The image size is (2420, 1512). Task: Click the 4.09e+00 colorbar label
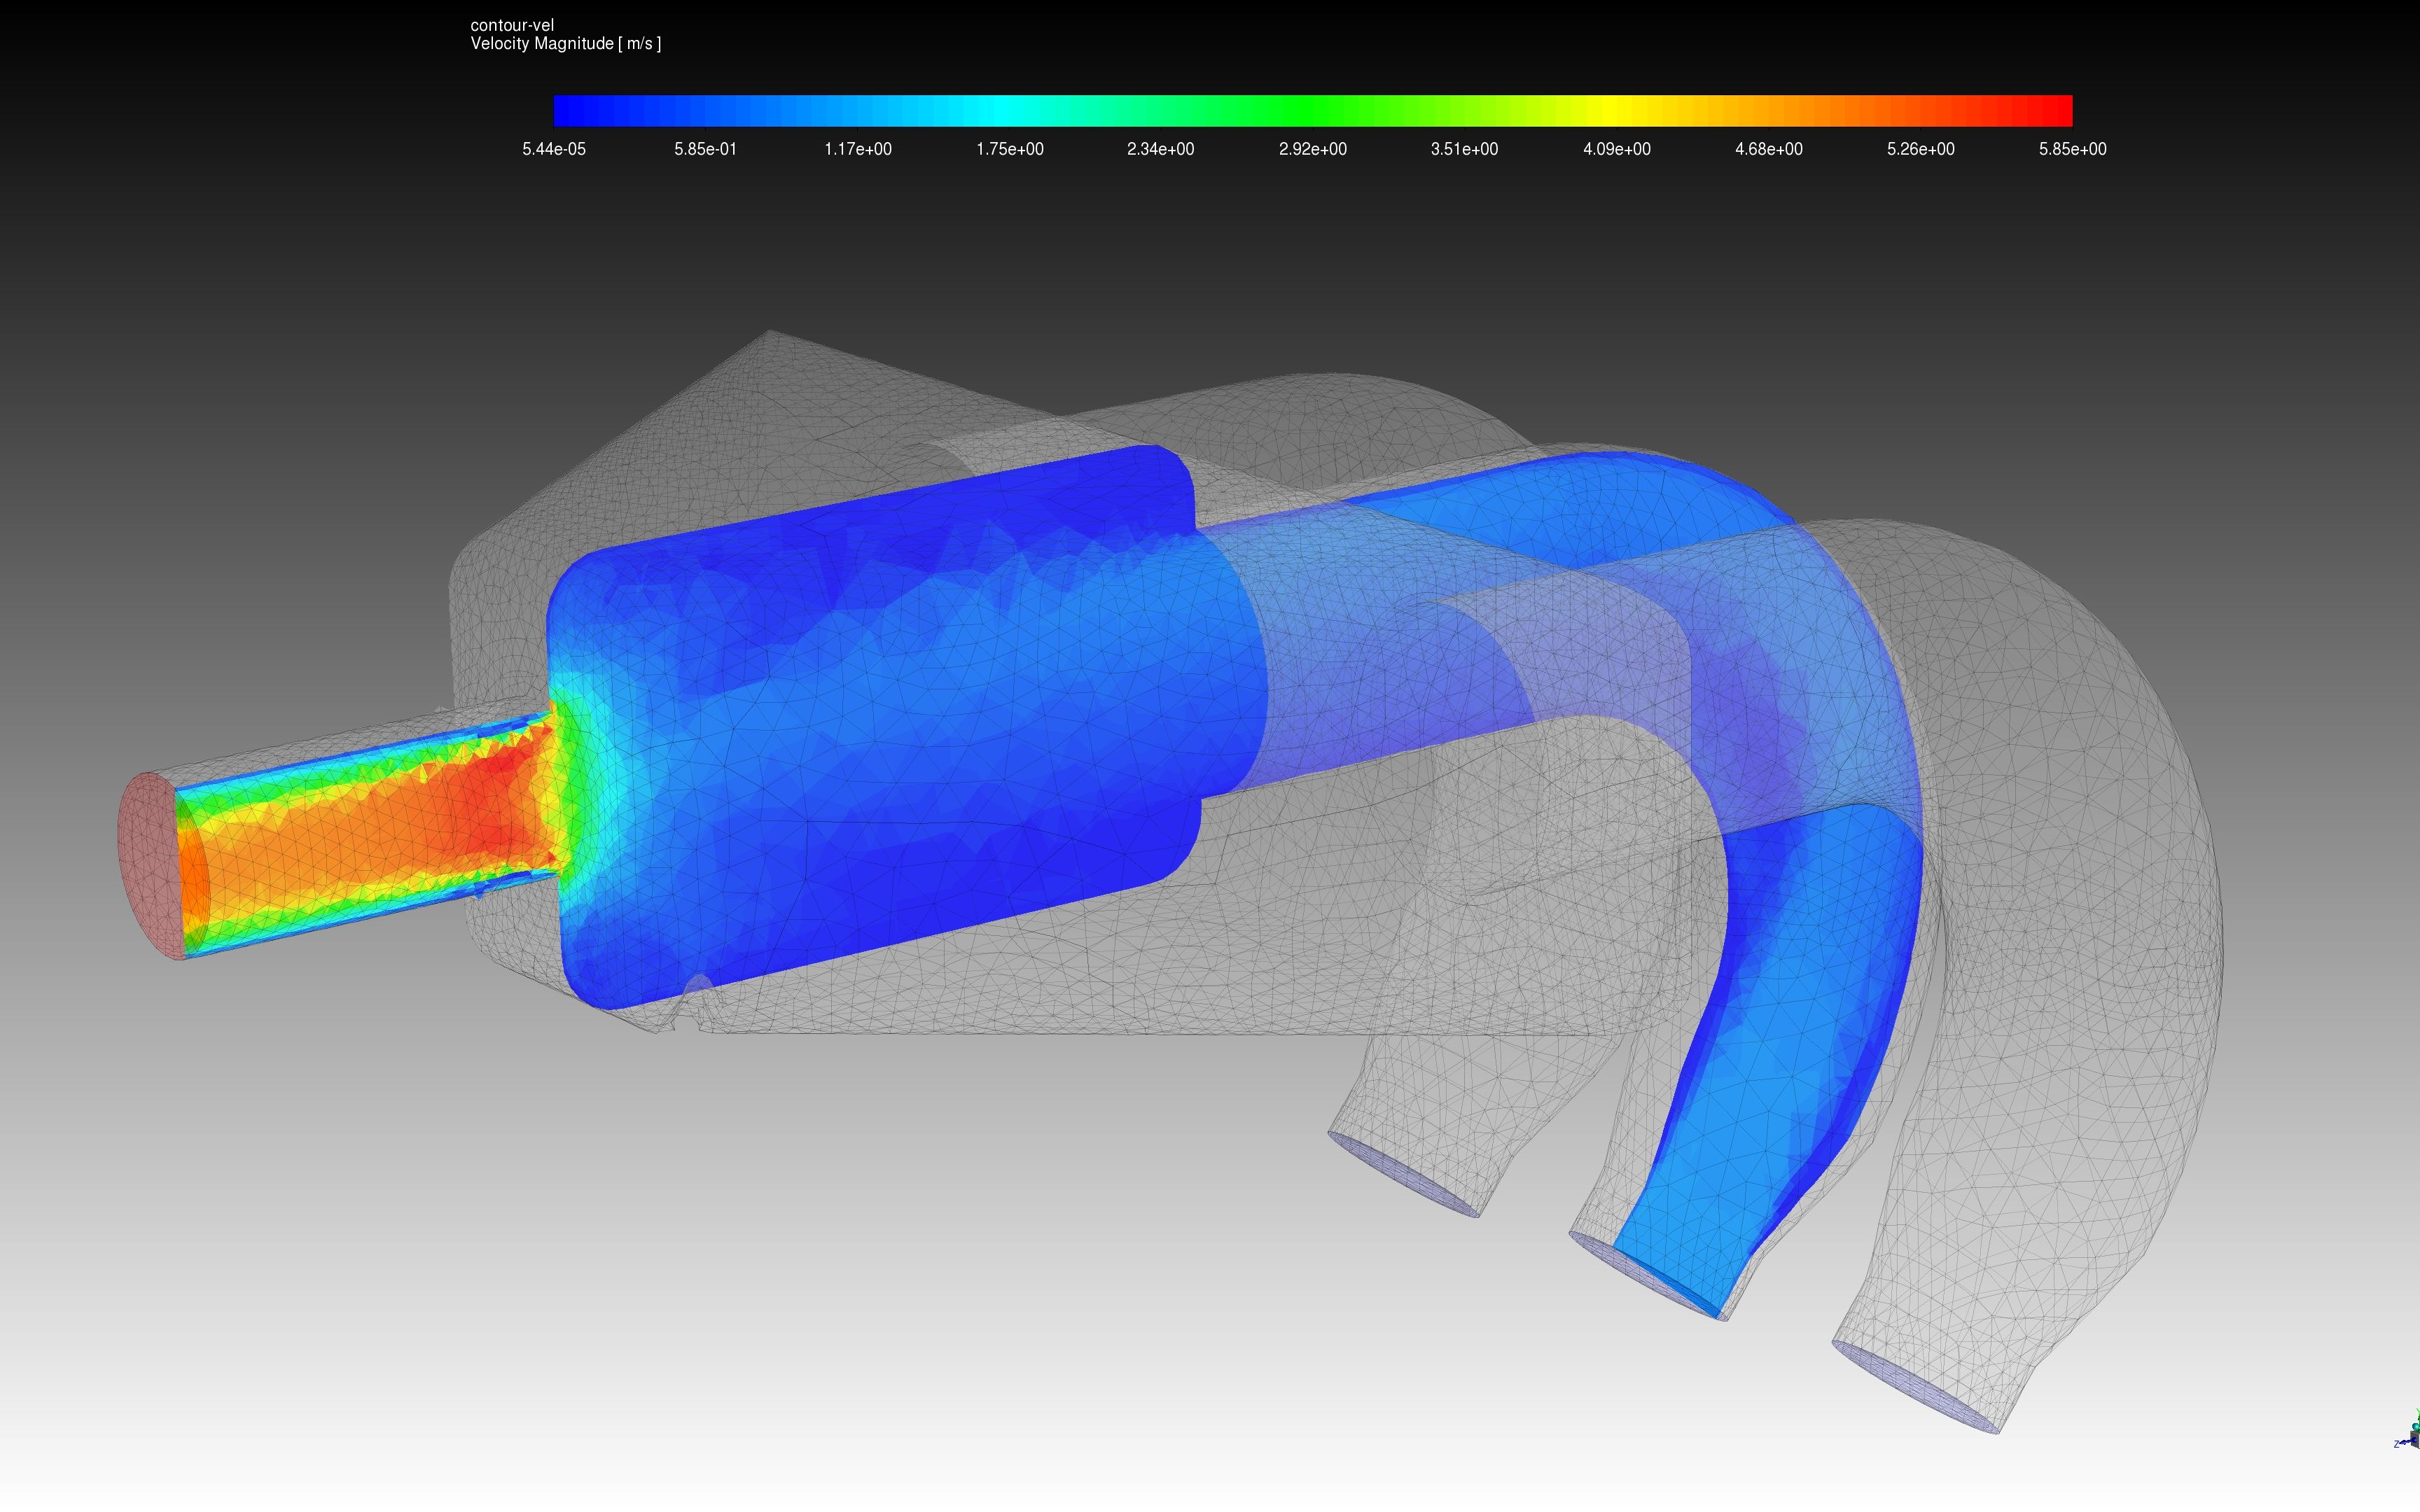1616,149
